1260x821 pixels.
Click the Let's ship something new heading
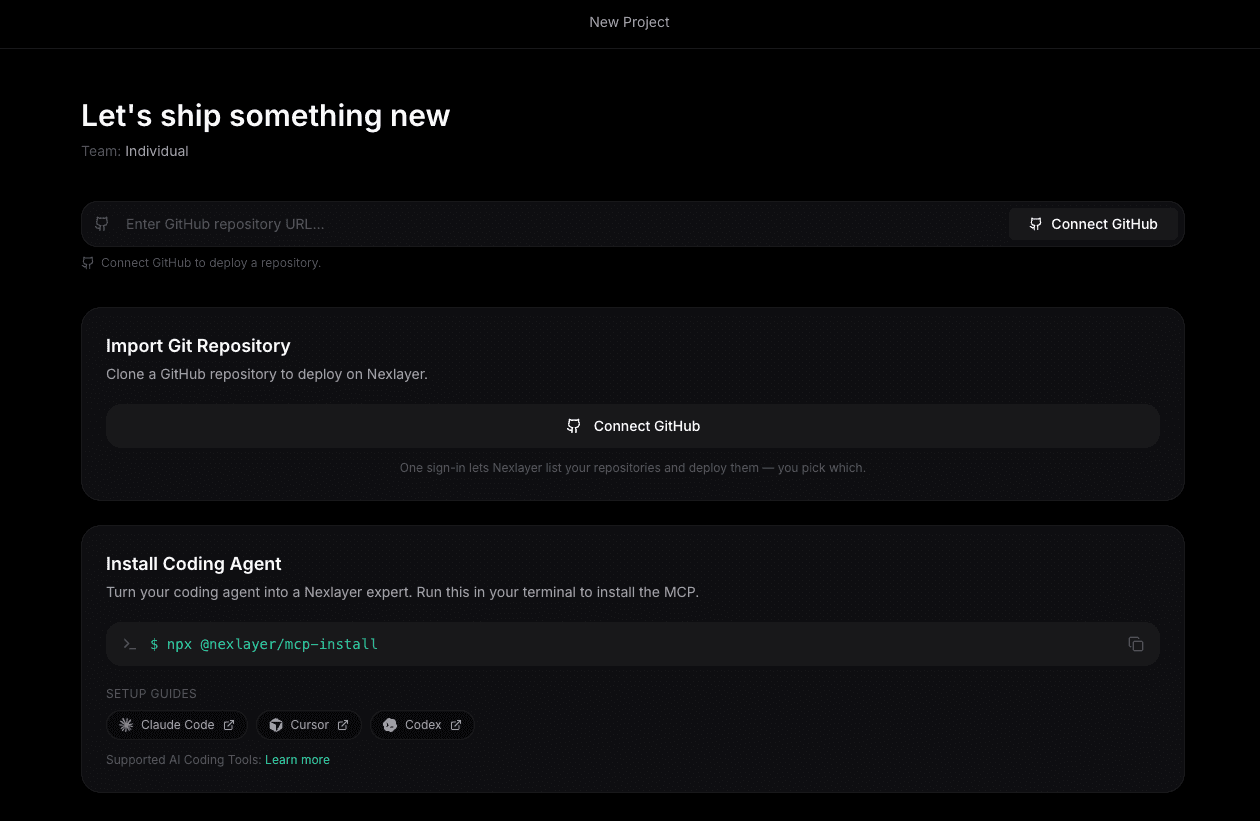(266, 115)
